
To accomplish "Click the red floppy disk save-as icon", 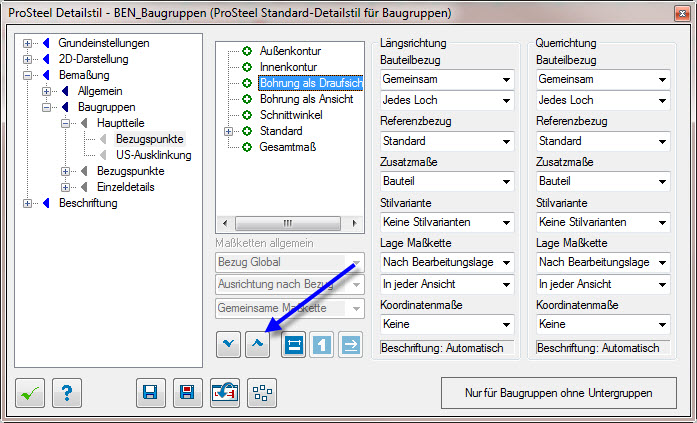I will pos(188,393).
